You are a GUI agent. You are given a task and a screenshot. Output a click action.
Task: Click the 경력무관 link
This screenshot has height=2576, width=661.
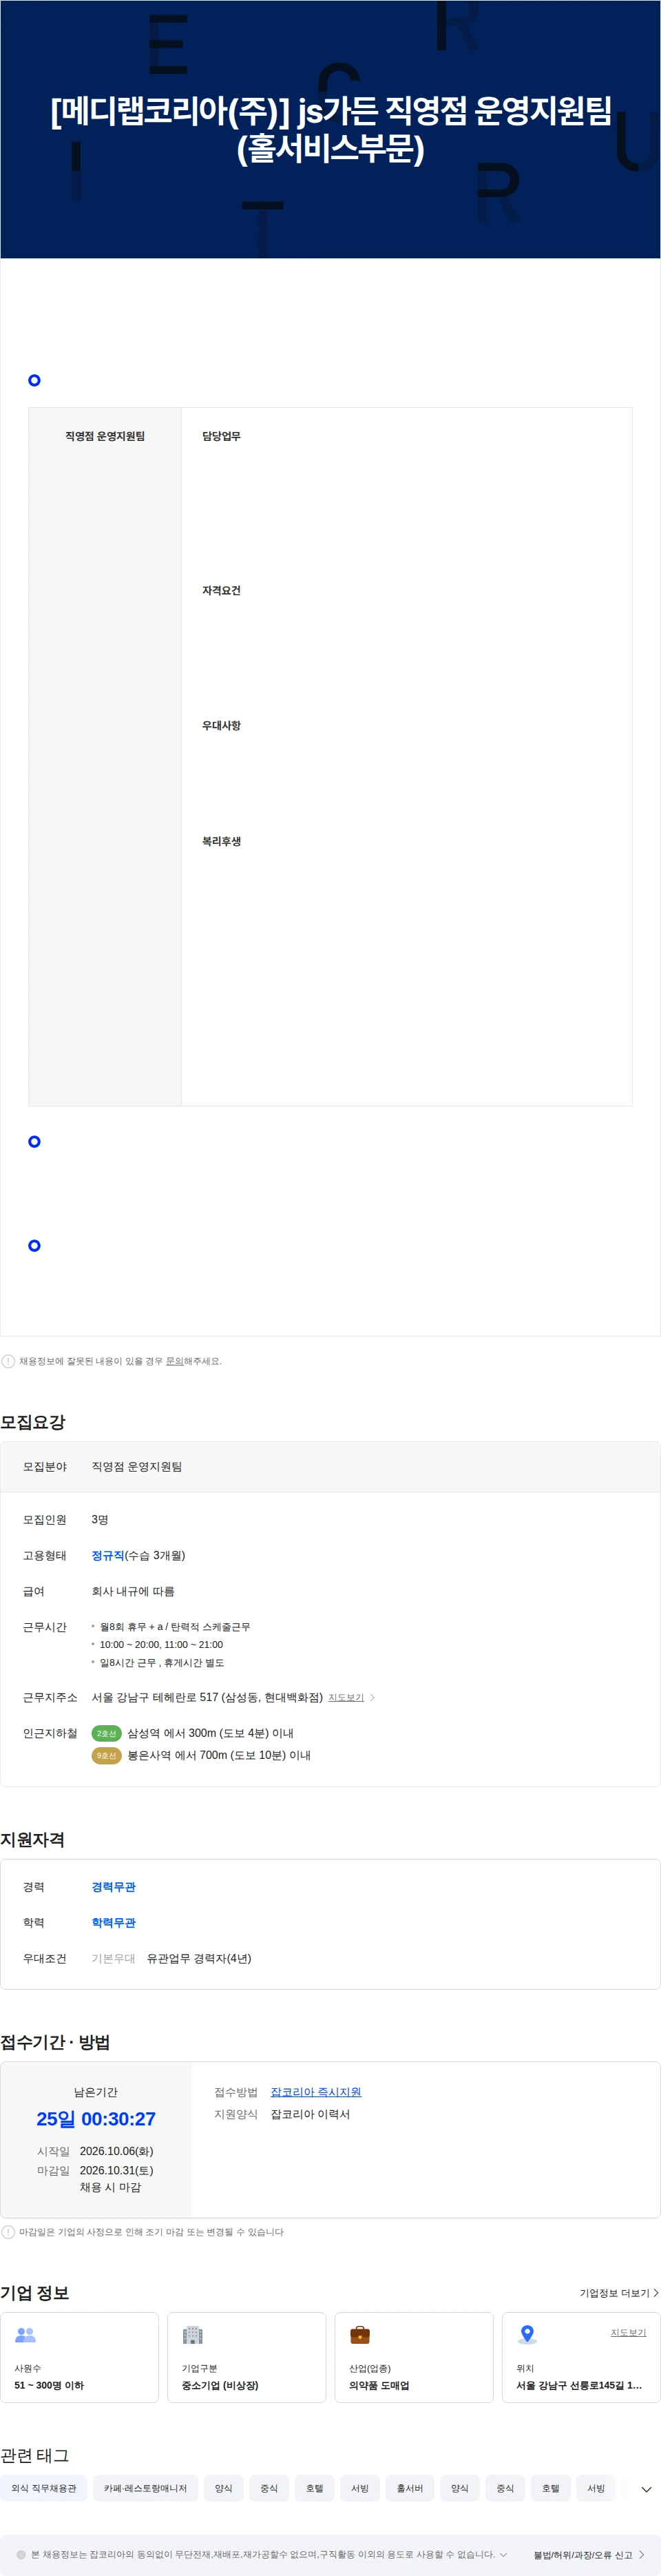point(113,1887)
